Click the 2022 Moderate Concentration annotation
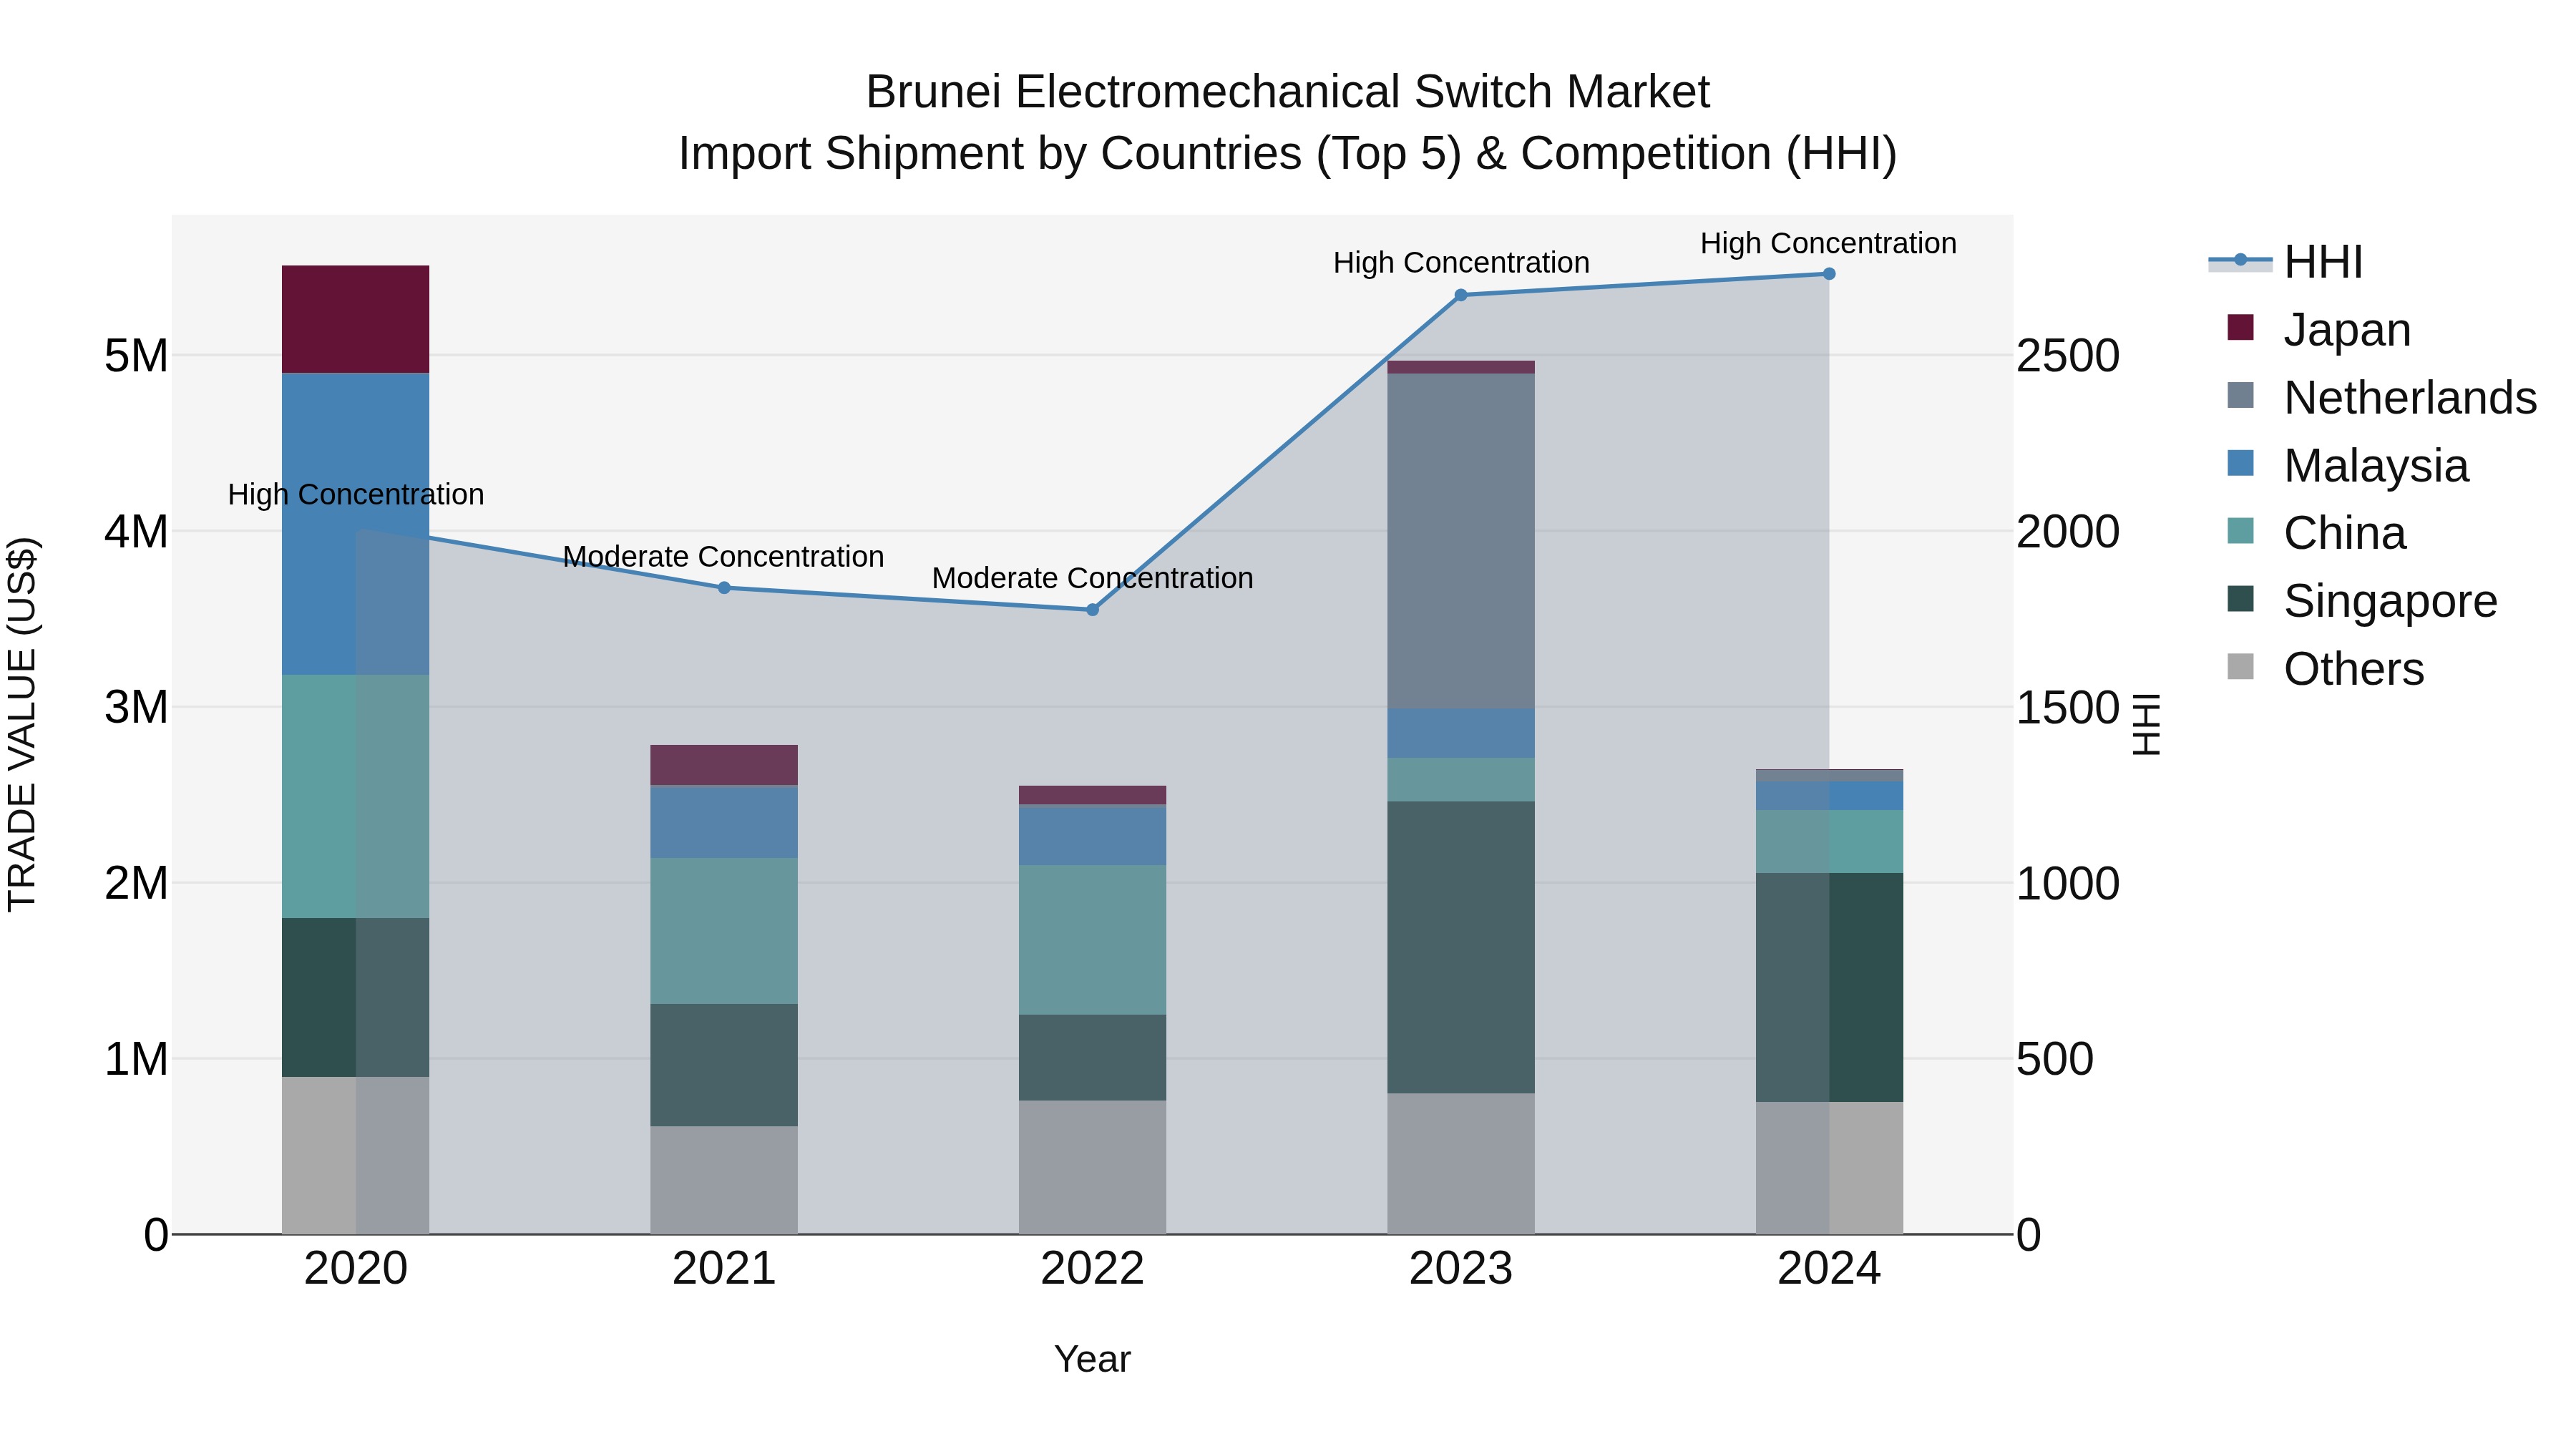 point(1093,579)
